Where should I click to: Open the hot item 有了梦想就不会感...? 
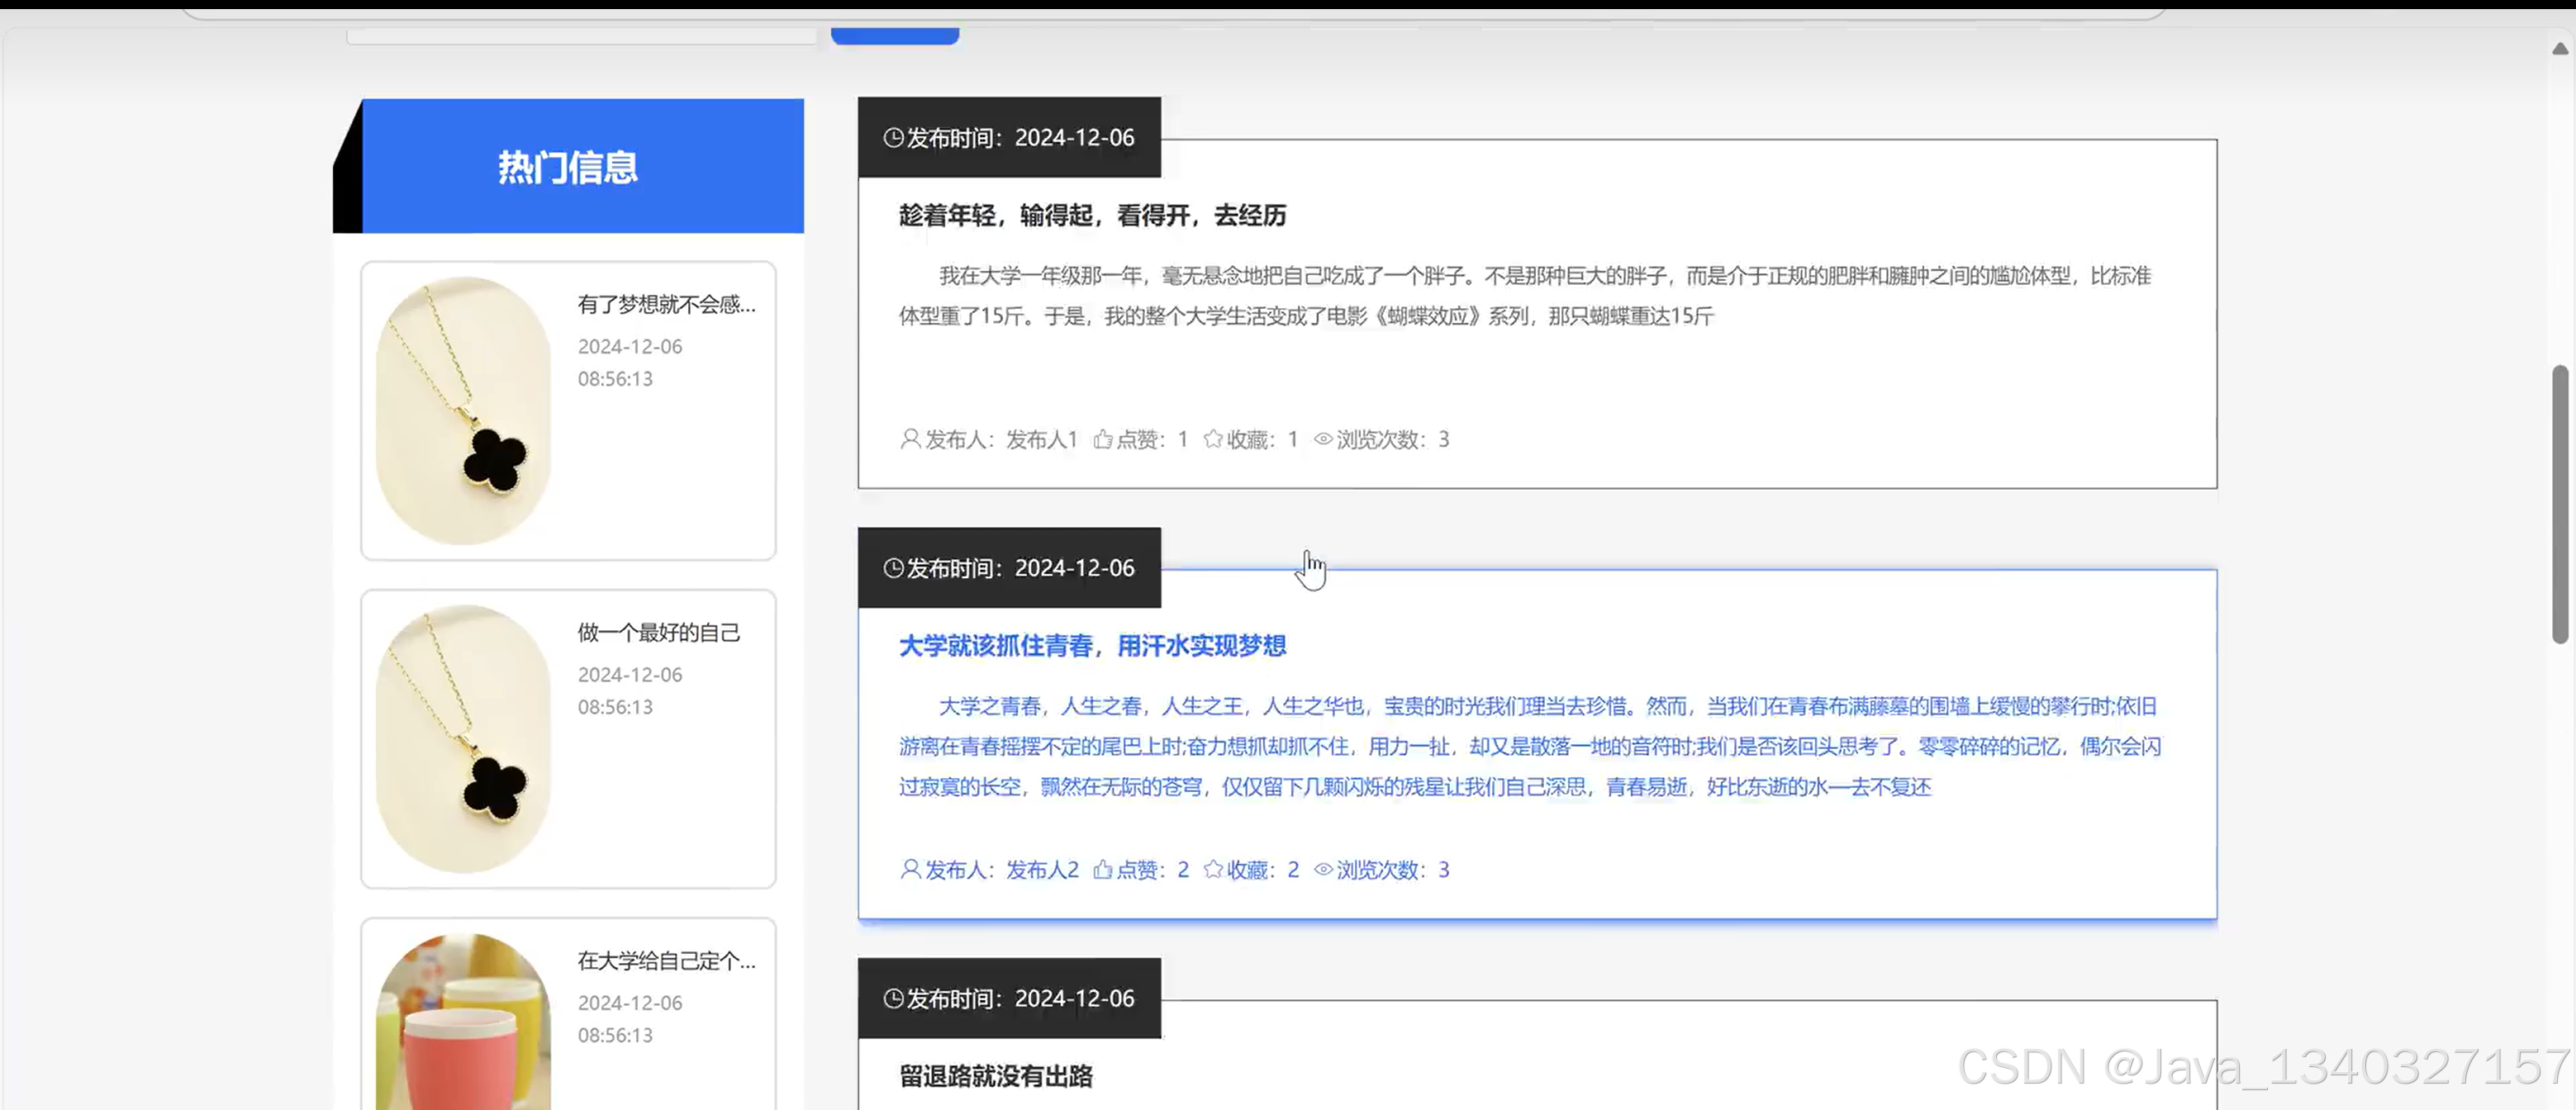coord(666,304)
